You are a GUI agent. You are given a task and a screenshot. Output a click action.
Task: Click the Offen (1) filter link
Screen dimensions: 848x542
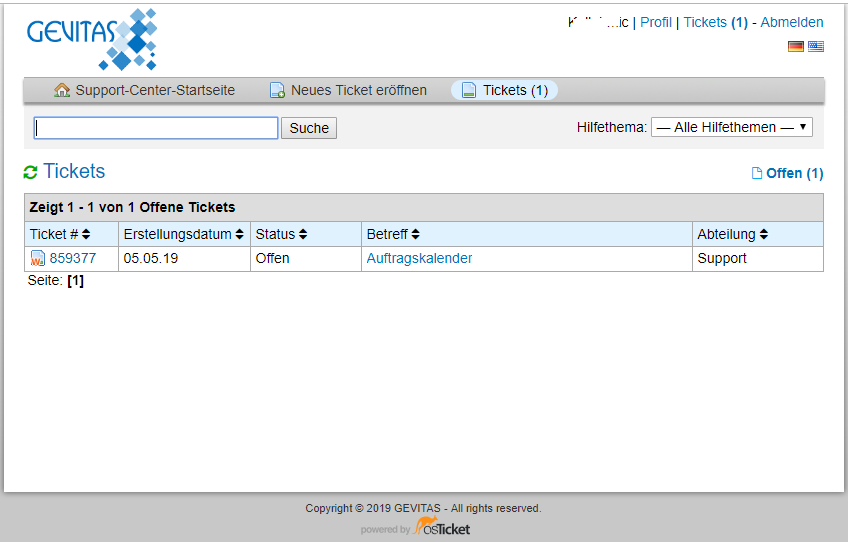coord(794,173)
